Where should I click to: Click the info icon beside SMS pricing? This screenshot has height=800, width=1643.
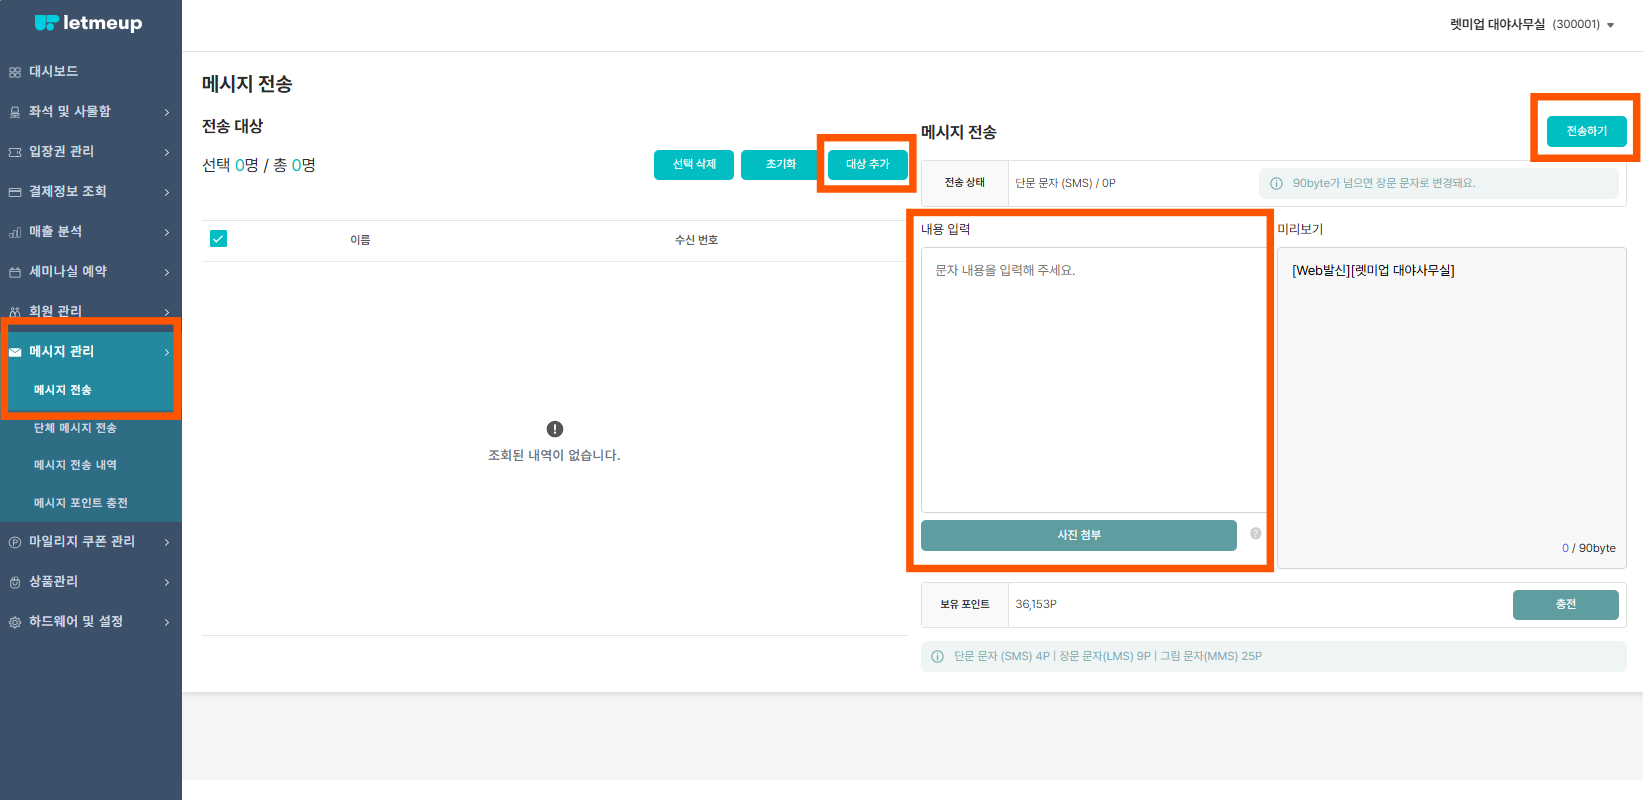[938, 657]
